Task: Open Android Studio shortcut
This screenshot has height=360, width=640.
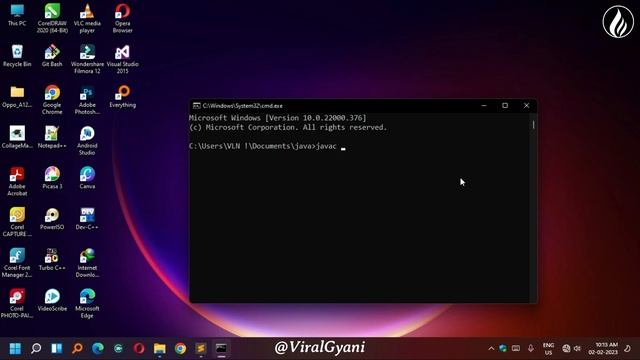Action: click(x=87, y=140)
